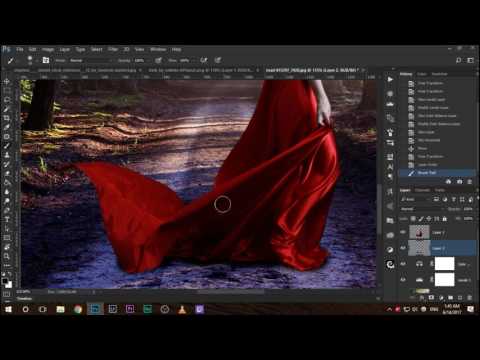Open Windows Start menu
The image size is (480, 360).
click(8, 310)
